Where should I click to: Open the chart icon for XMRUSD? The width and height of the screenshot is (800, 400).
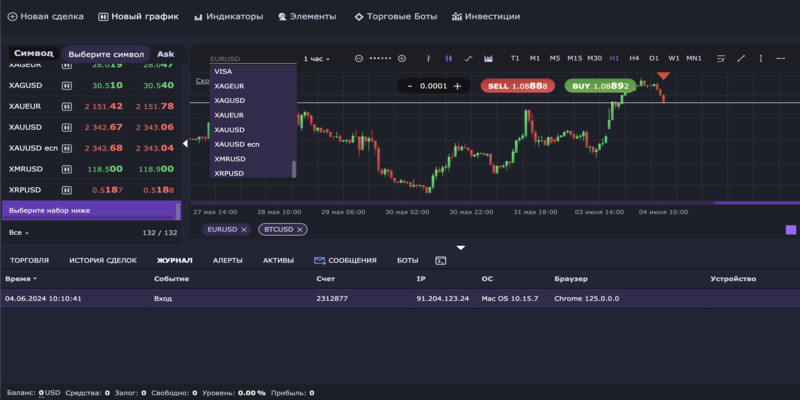(x=66, y=169)
